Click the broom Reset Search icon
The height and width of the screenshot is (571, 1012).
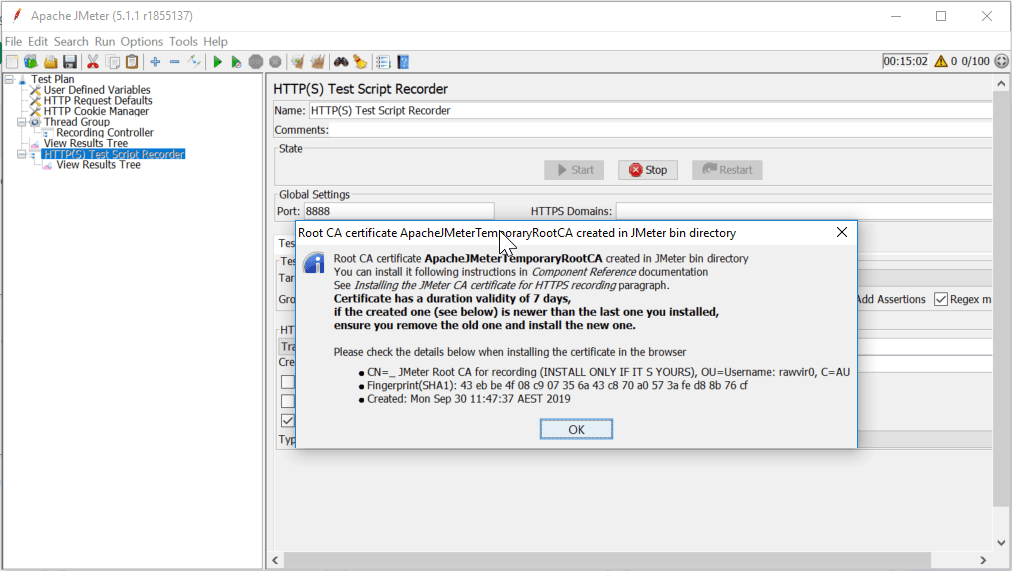click(x=360, y=62)
